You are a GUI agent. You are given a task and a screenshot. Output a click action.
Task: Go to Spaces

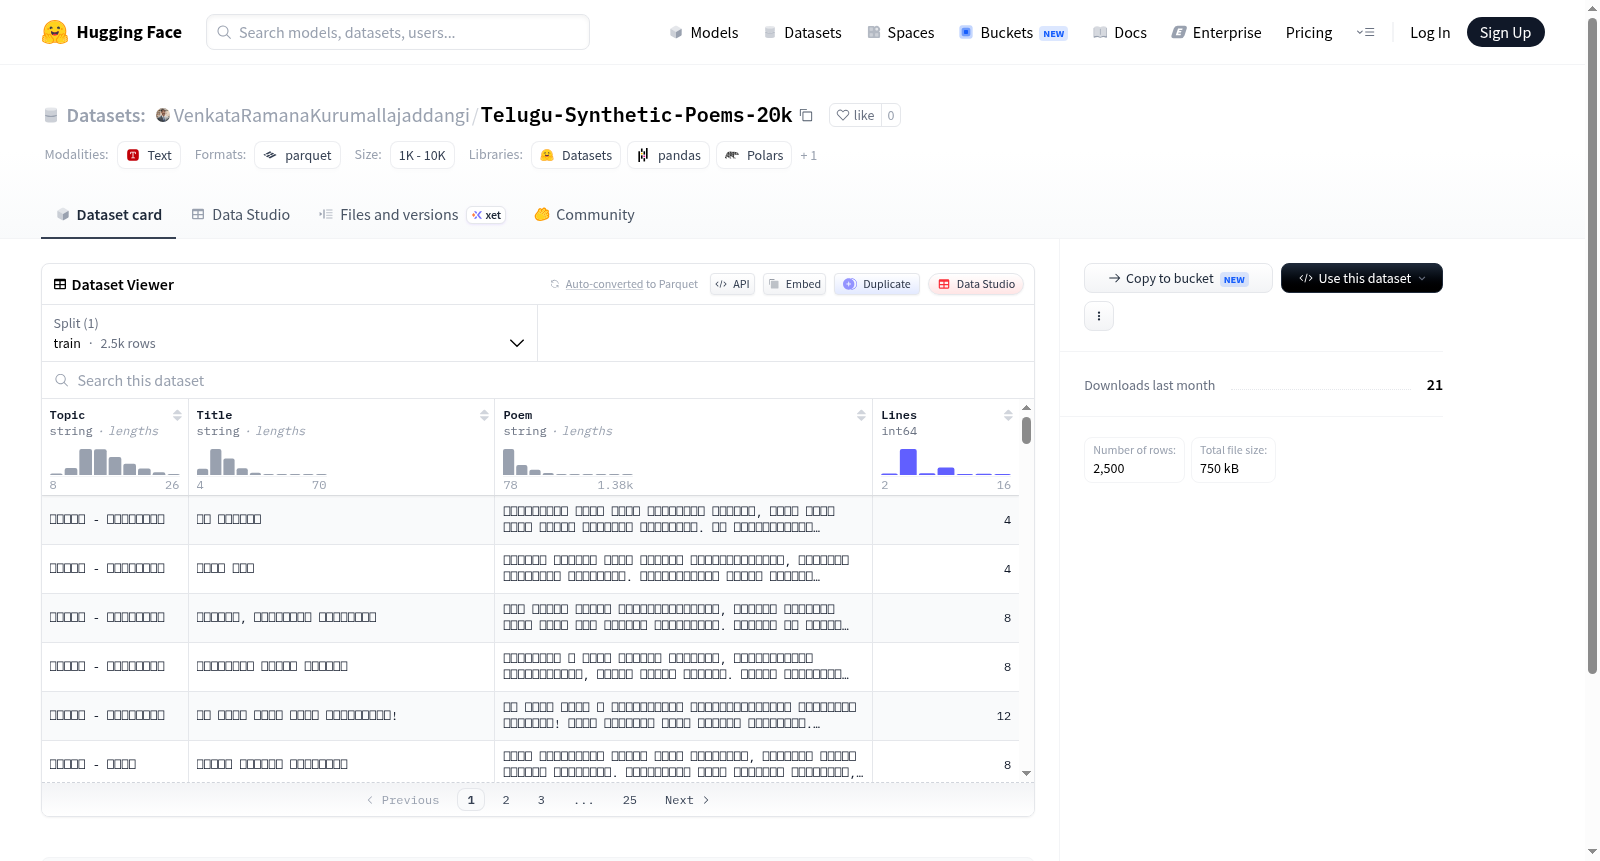tap(900, 33)
